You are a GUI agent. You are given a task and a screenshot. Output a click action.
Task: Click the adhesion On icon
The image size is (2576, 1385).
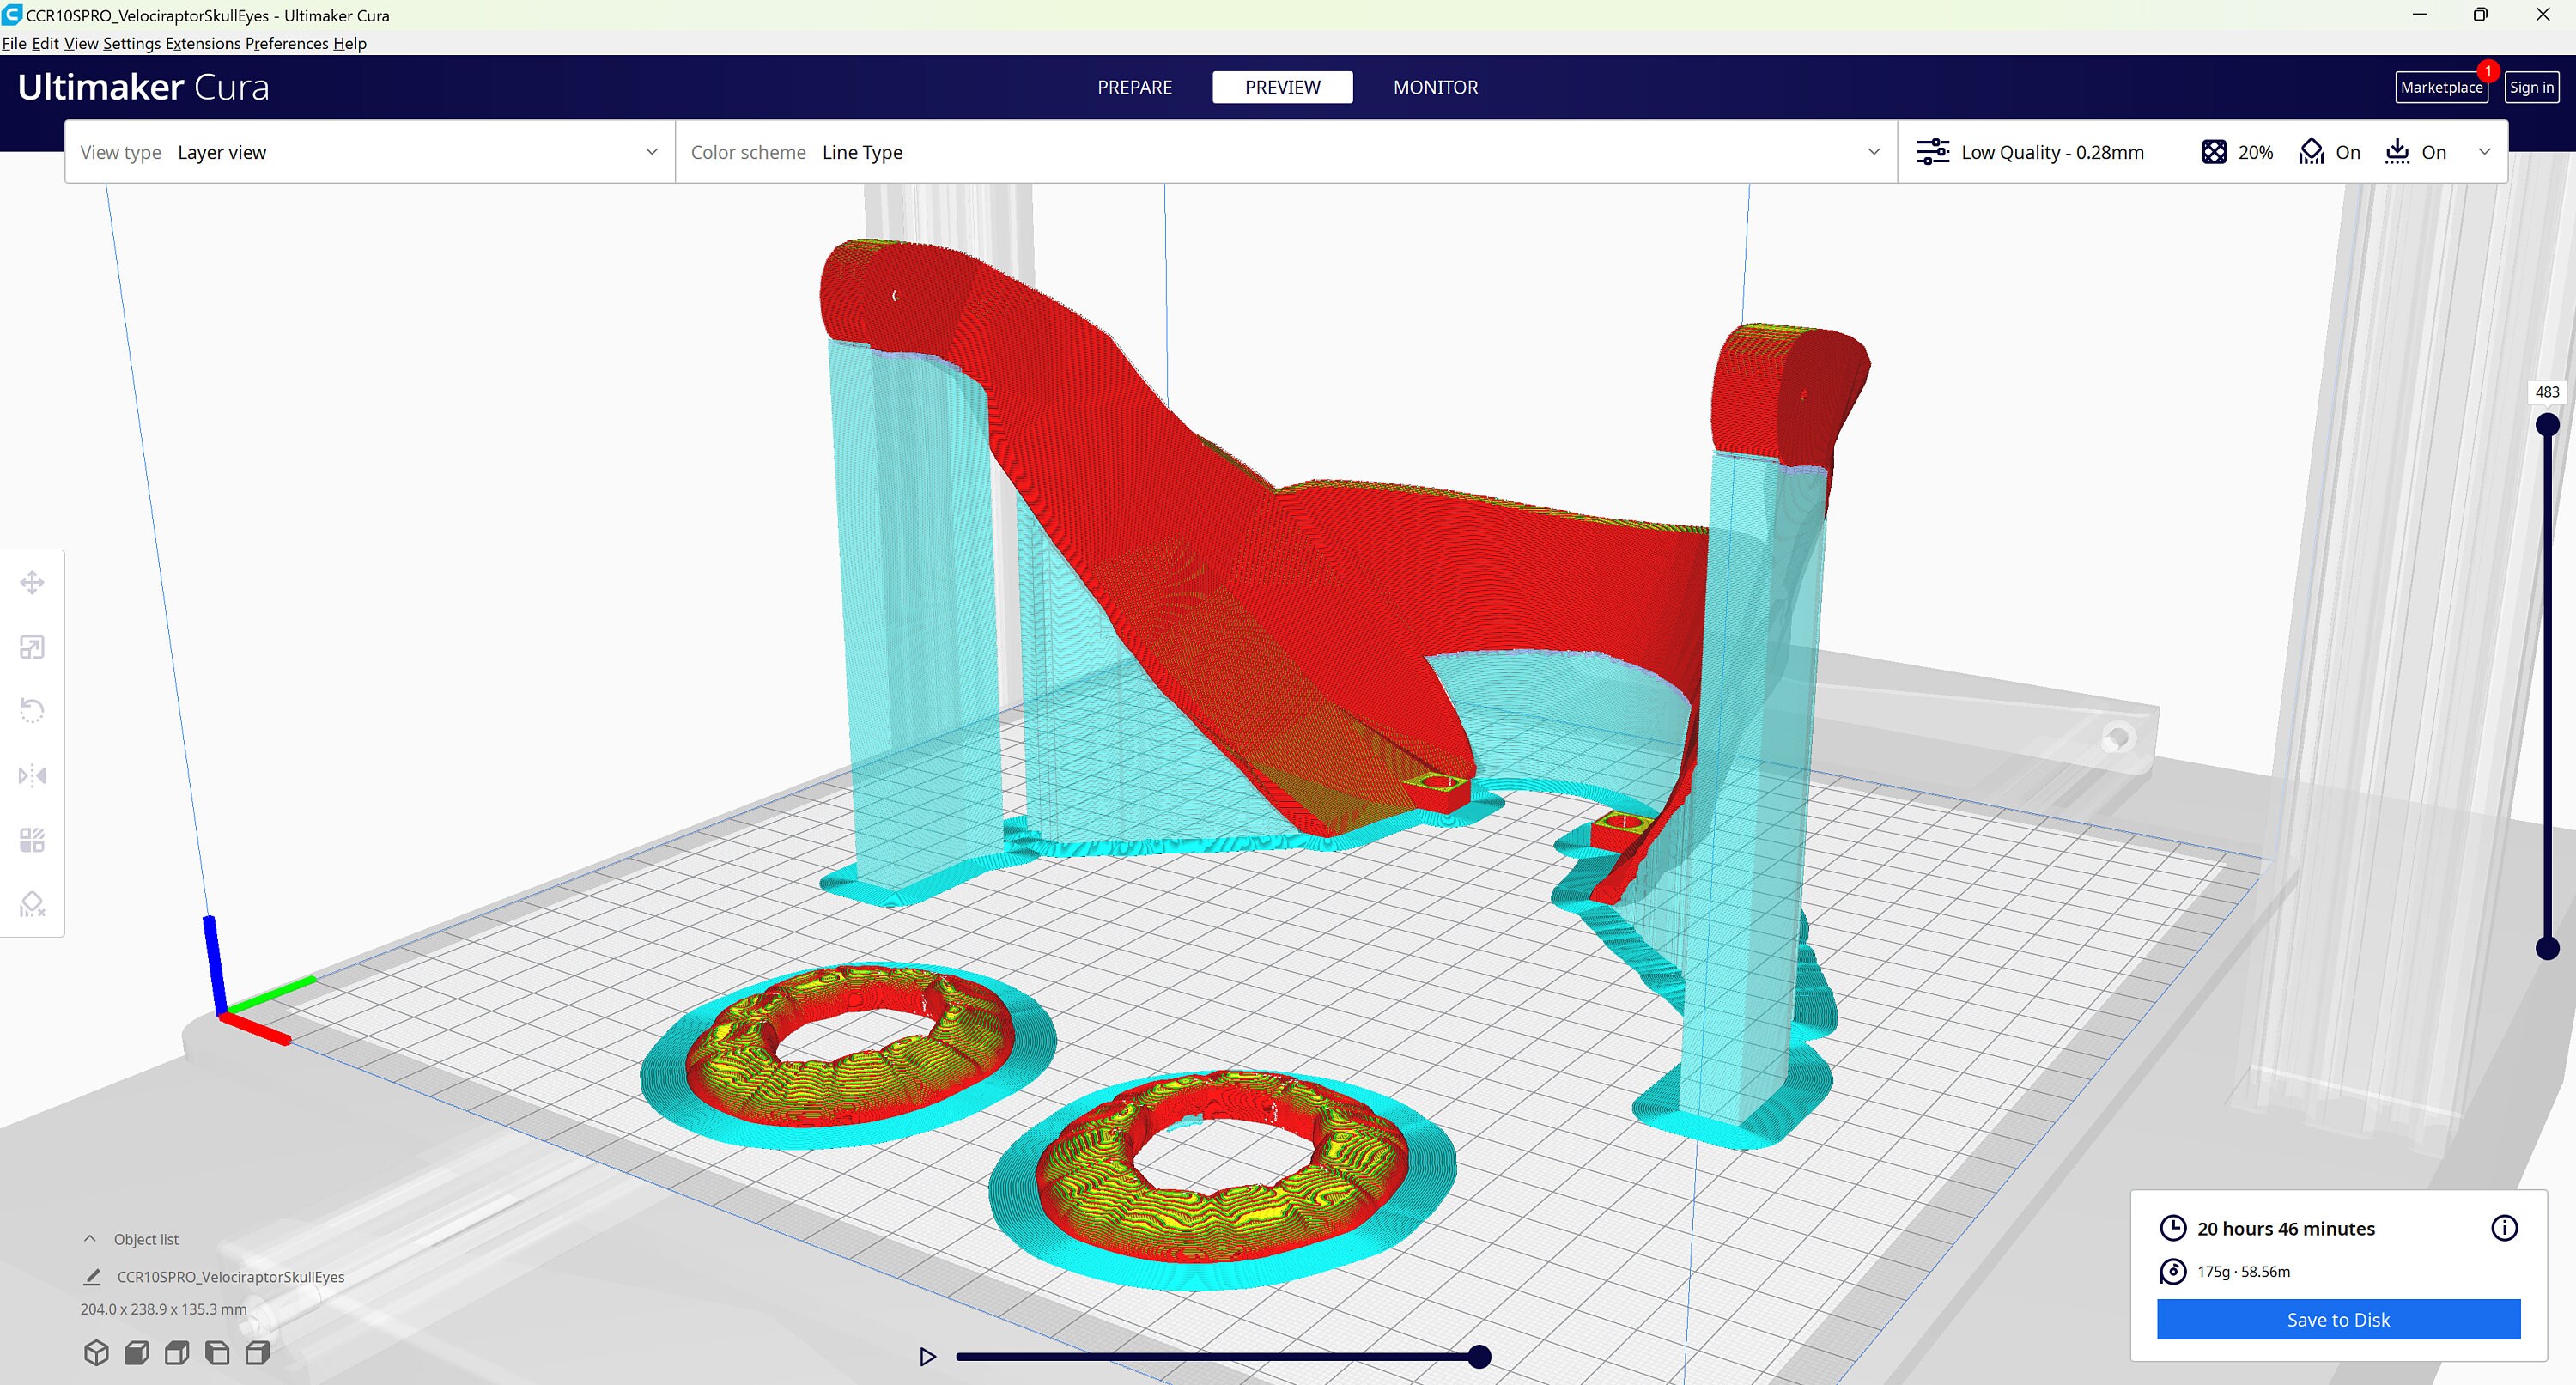[2397, 152]
